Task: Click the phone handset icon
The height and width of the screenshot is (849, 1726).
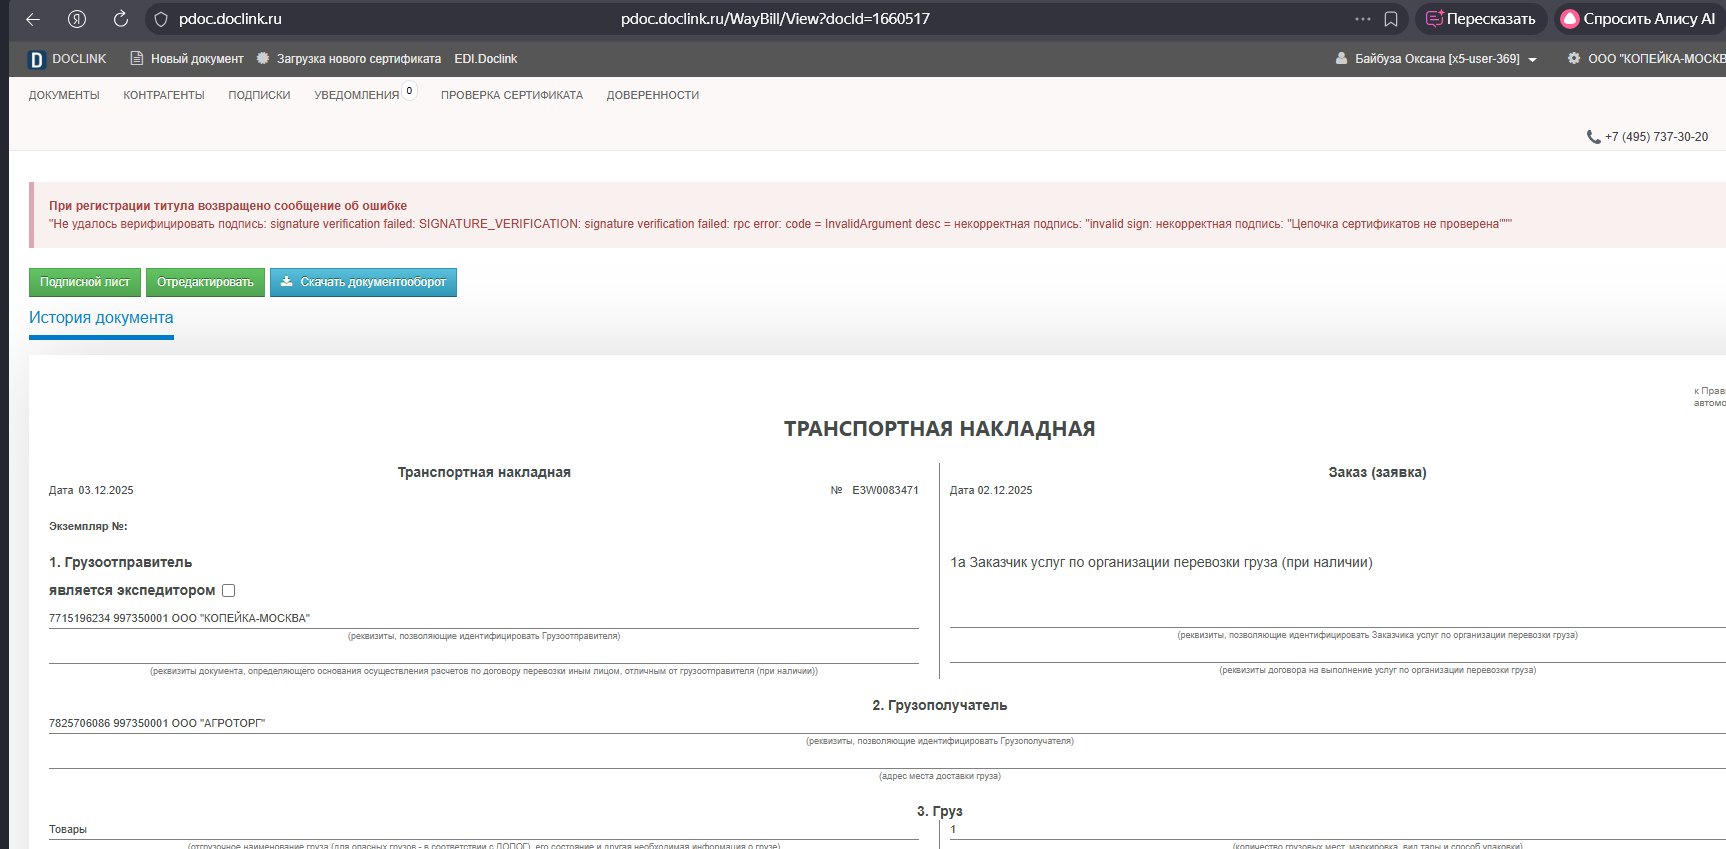Action: click(1594, 137)
